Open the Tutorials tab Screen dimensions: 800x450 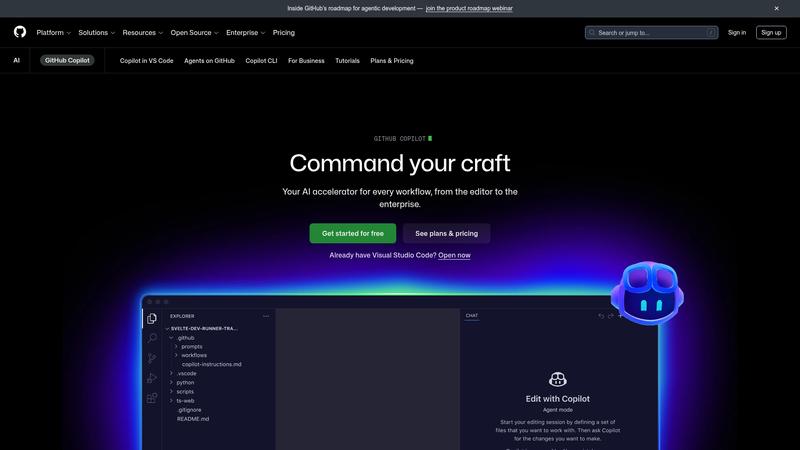point(347,61)
